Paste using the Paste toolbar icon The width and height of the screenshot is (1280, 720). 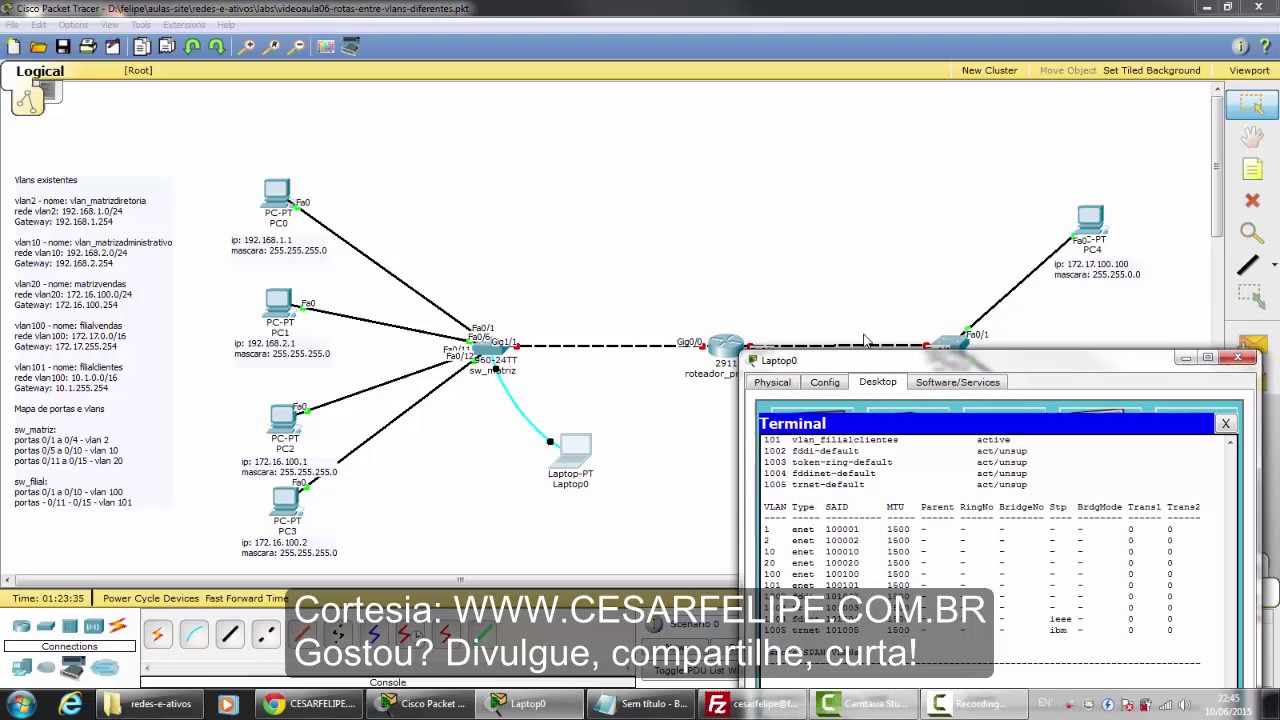(x=167, y=46)
